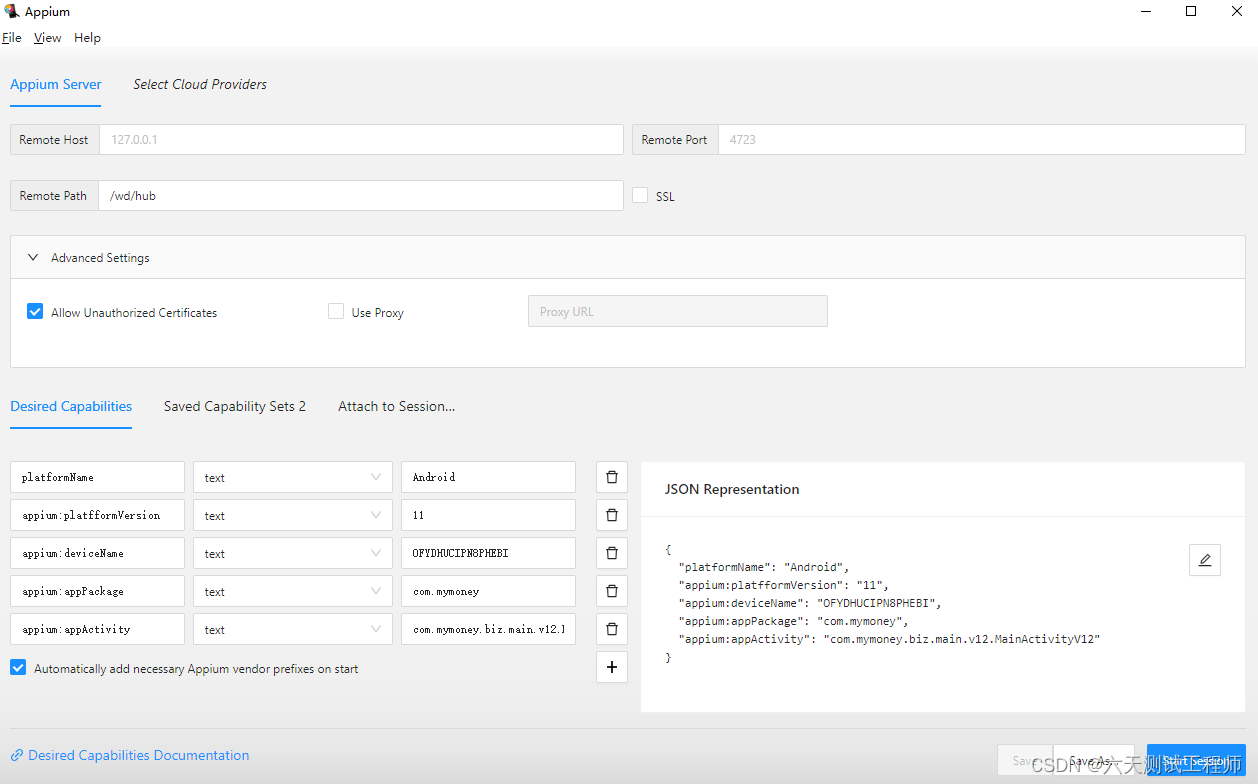1258x784 pixels.
Task: Click the Remote Path label
Action: tap(54, 196)
